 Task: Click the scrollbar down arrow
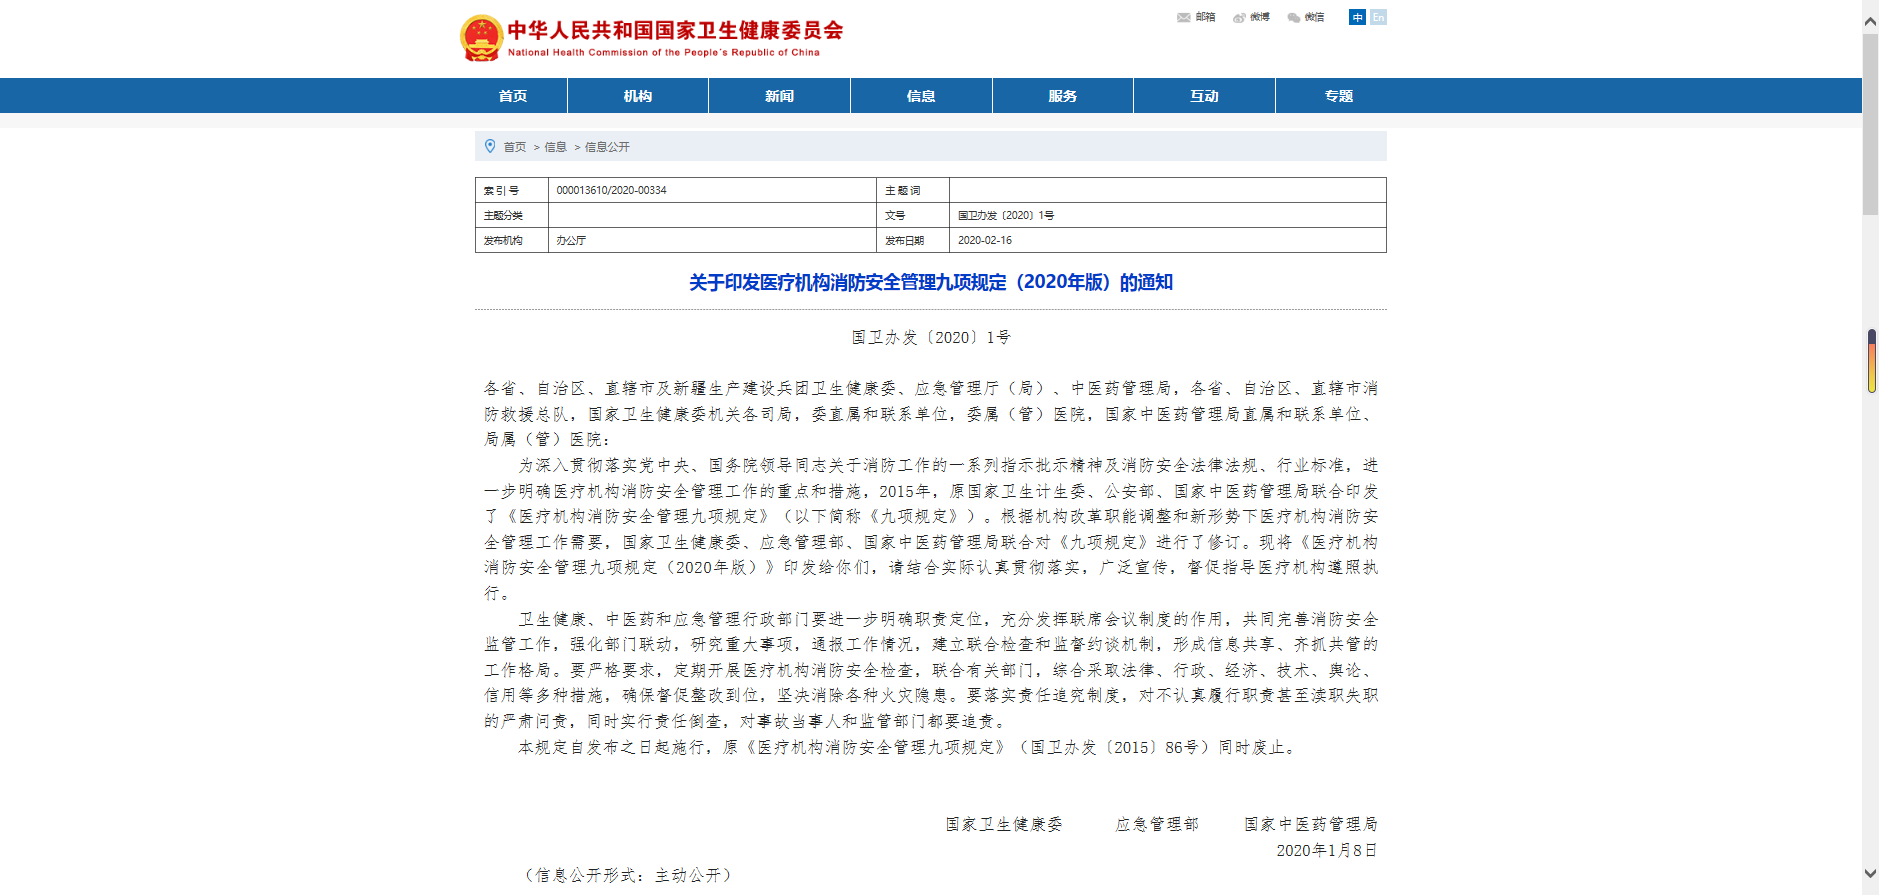pyautogui.click(x=1870, y=874)
